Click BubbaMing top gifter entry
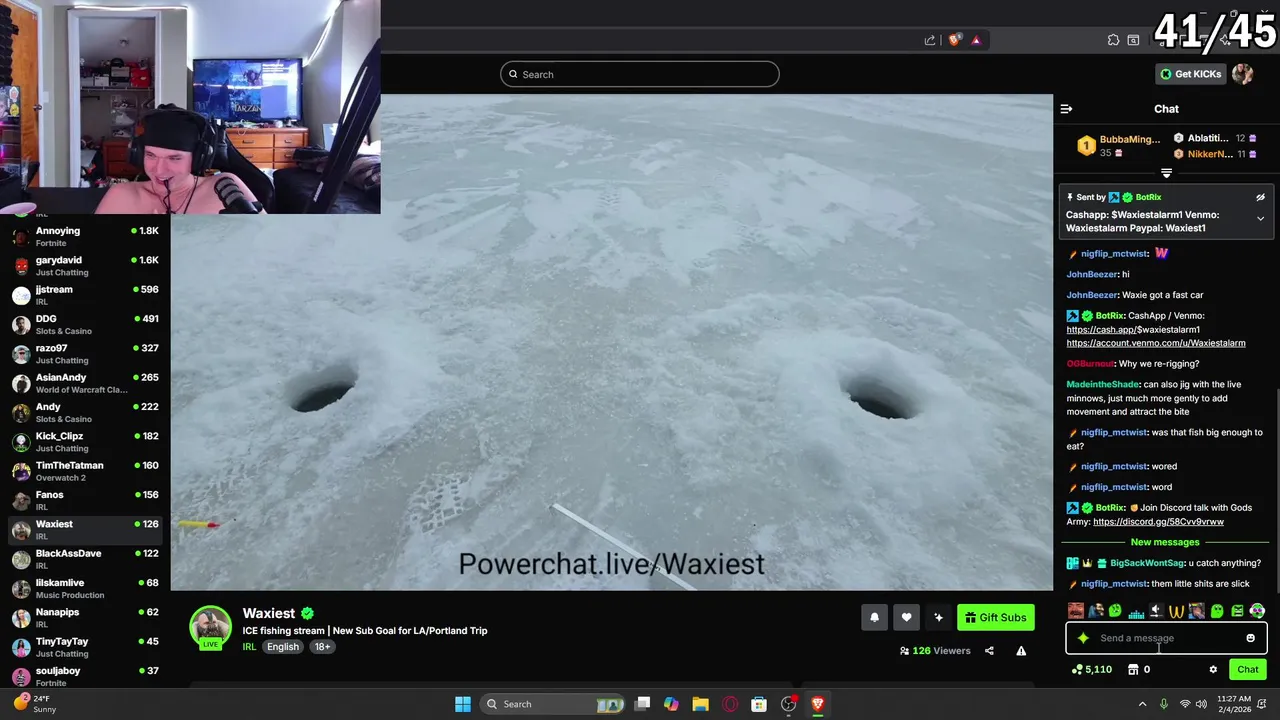Image resolution: width=1280 pixels, height=720 pixels. click(x=1118, y=146)
